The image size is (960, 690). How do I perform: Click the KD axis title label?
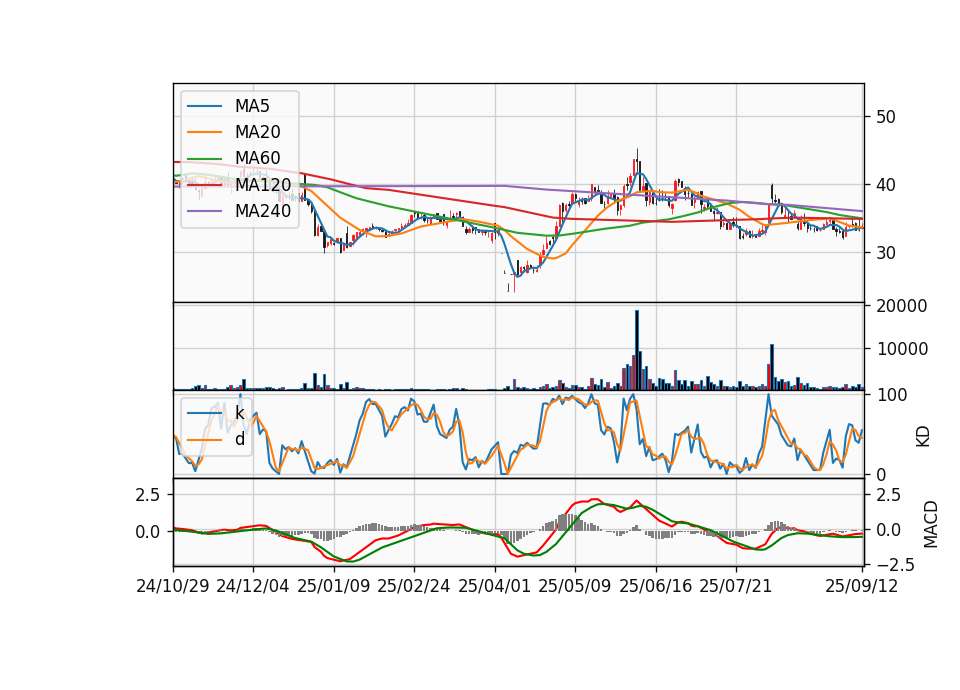point(923,437)
